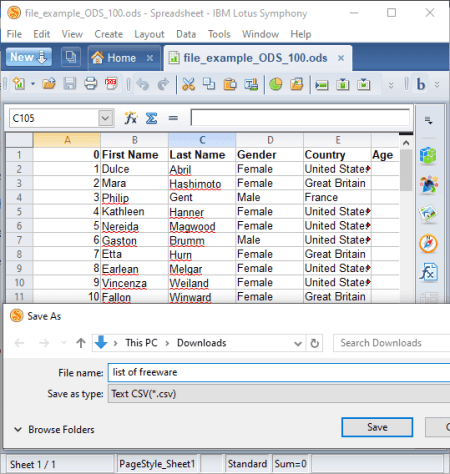450x474 pixels.
Task: Open the Function Wizard fx icon
Action: [131, 118]
